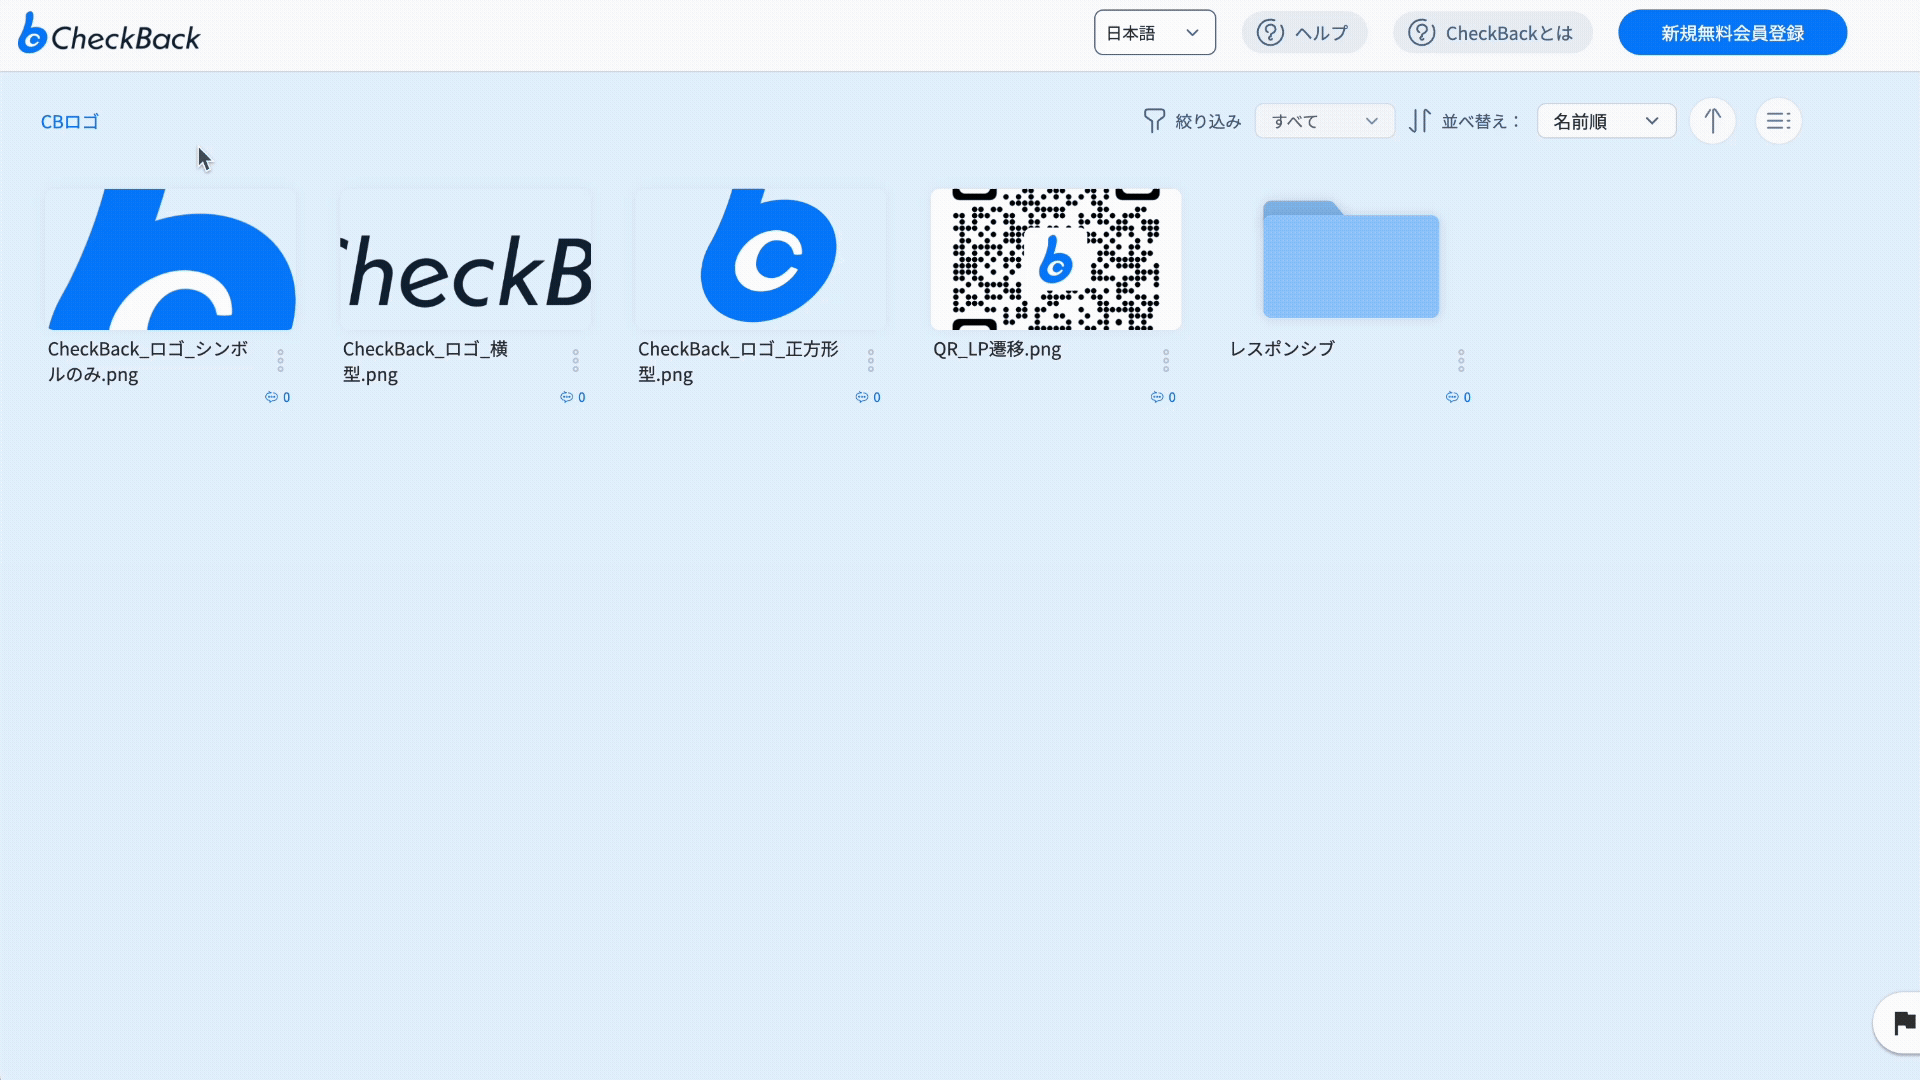Image resolution: width=1920 pixels, height=1080 pixels.
Task: Open more options for QR_LP遷移.png
Action: coord(1165,360)
